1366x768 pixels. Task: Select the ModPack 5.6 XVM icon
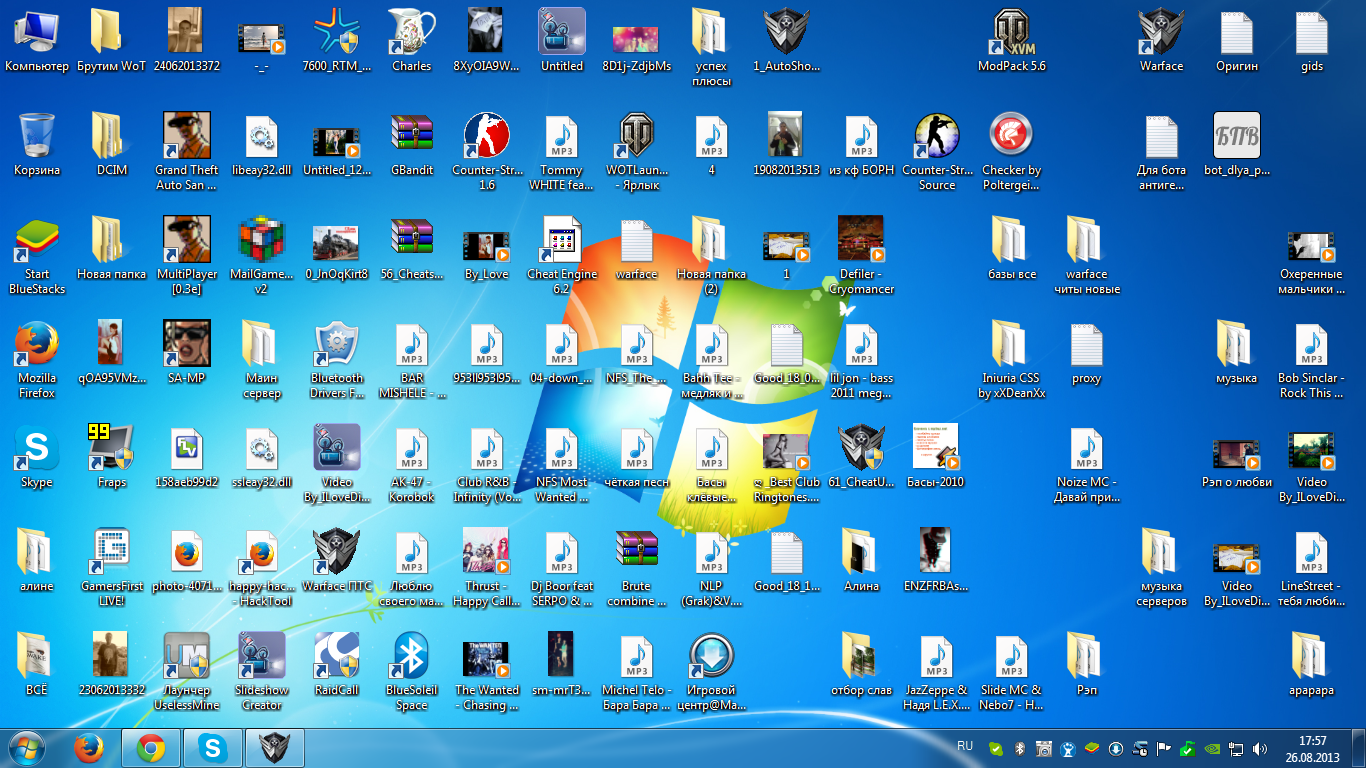pyautogui.click(x=1012, y=33)
